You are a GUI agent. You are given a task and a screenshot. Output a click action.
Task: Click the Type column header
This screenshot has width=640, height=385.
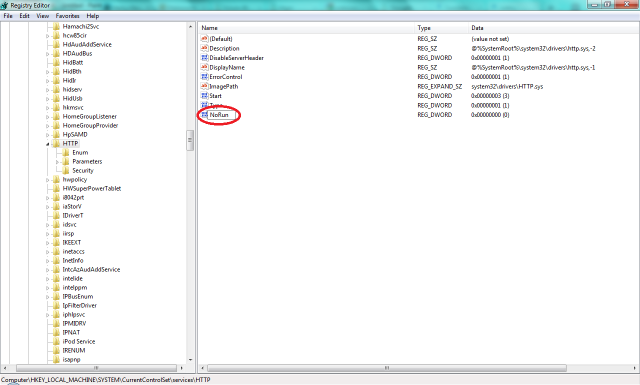tap(442, 28)
